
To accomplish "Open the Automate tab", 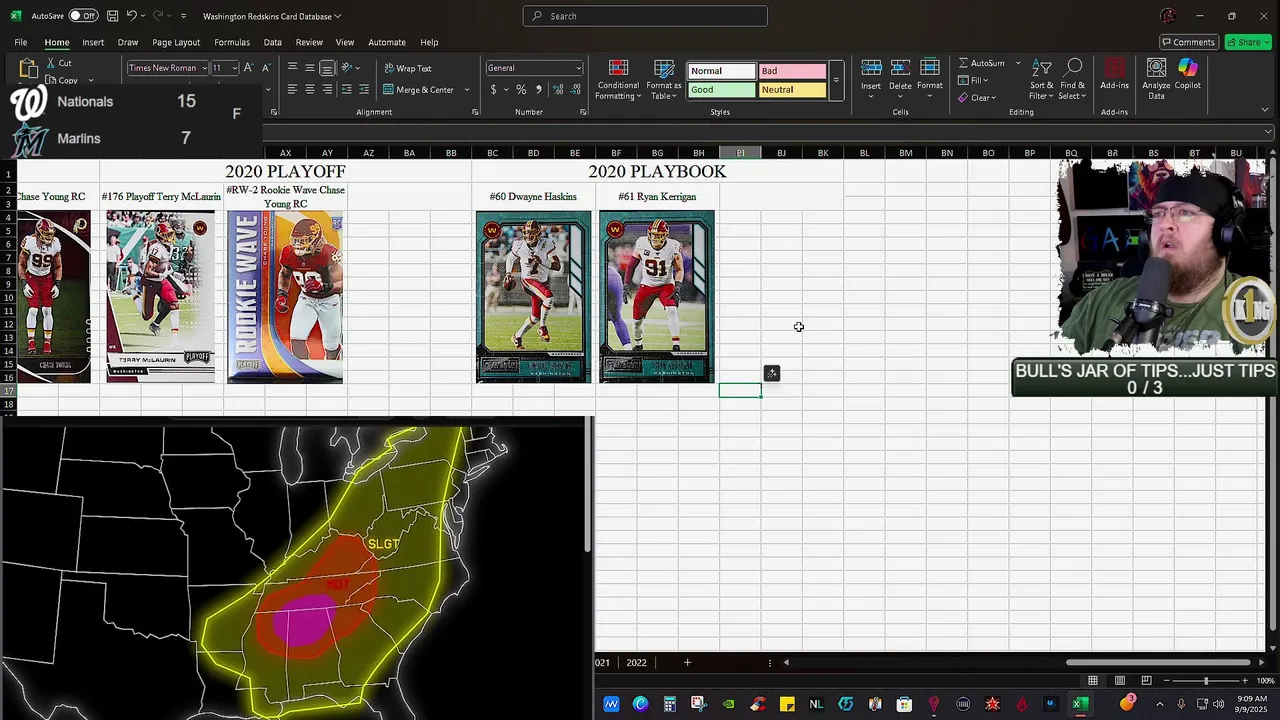I will (387, 42).
